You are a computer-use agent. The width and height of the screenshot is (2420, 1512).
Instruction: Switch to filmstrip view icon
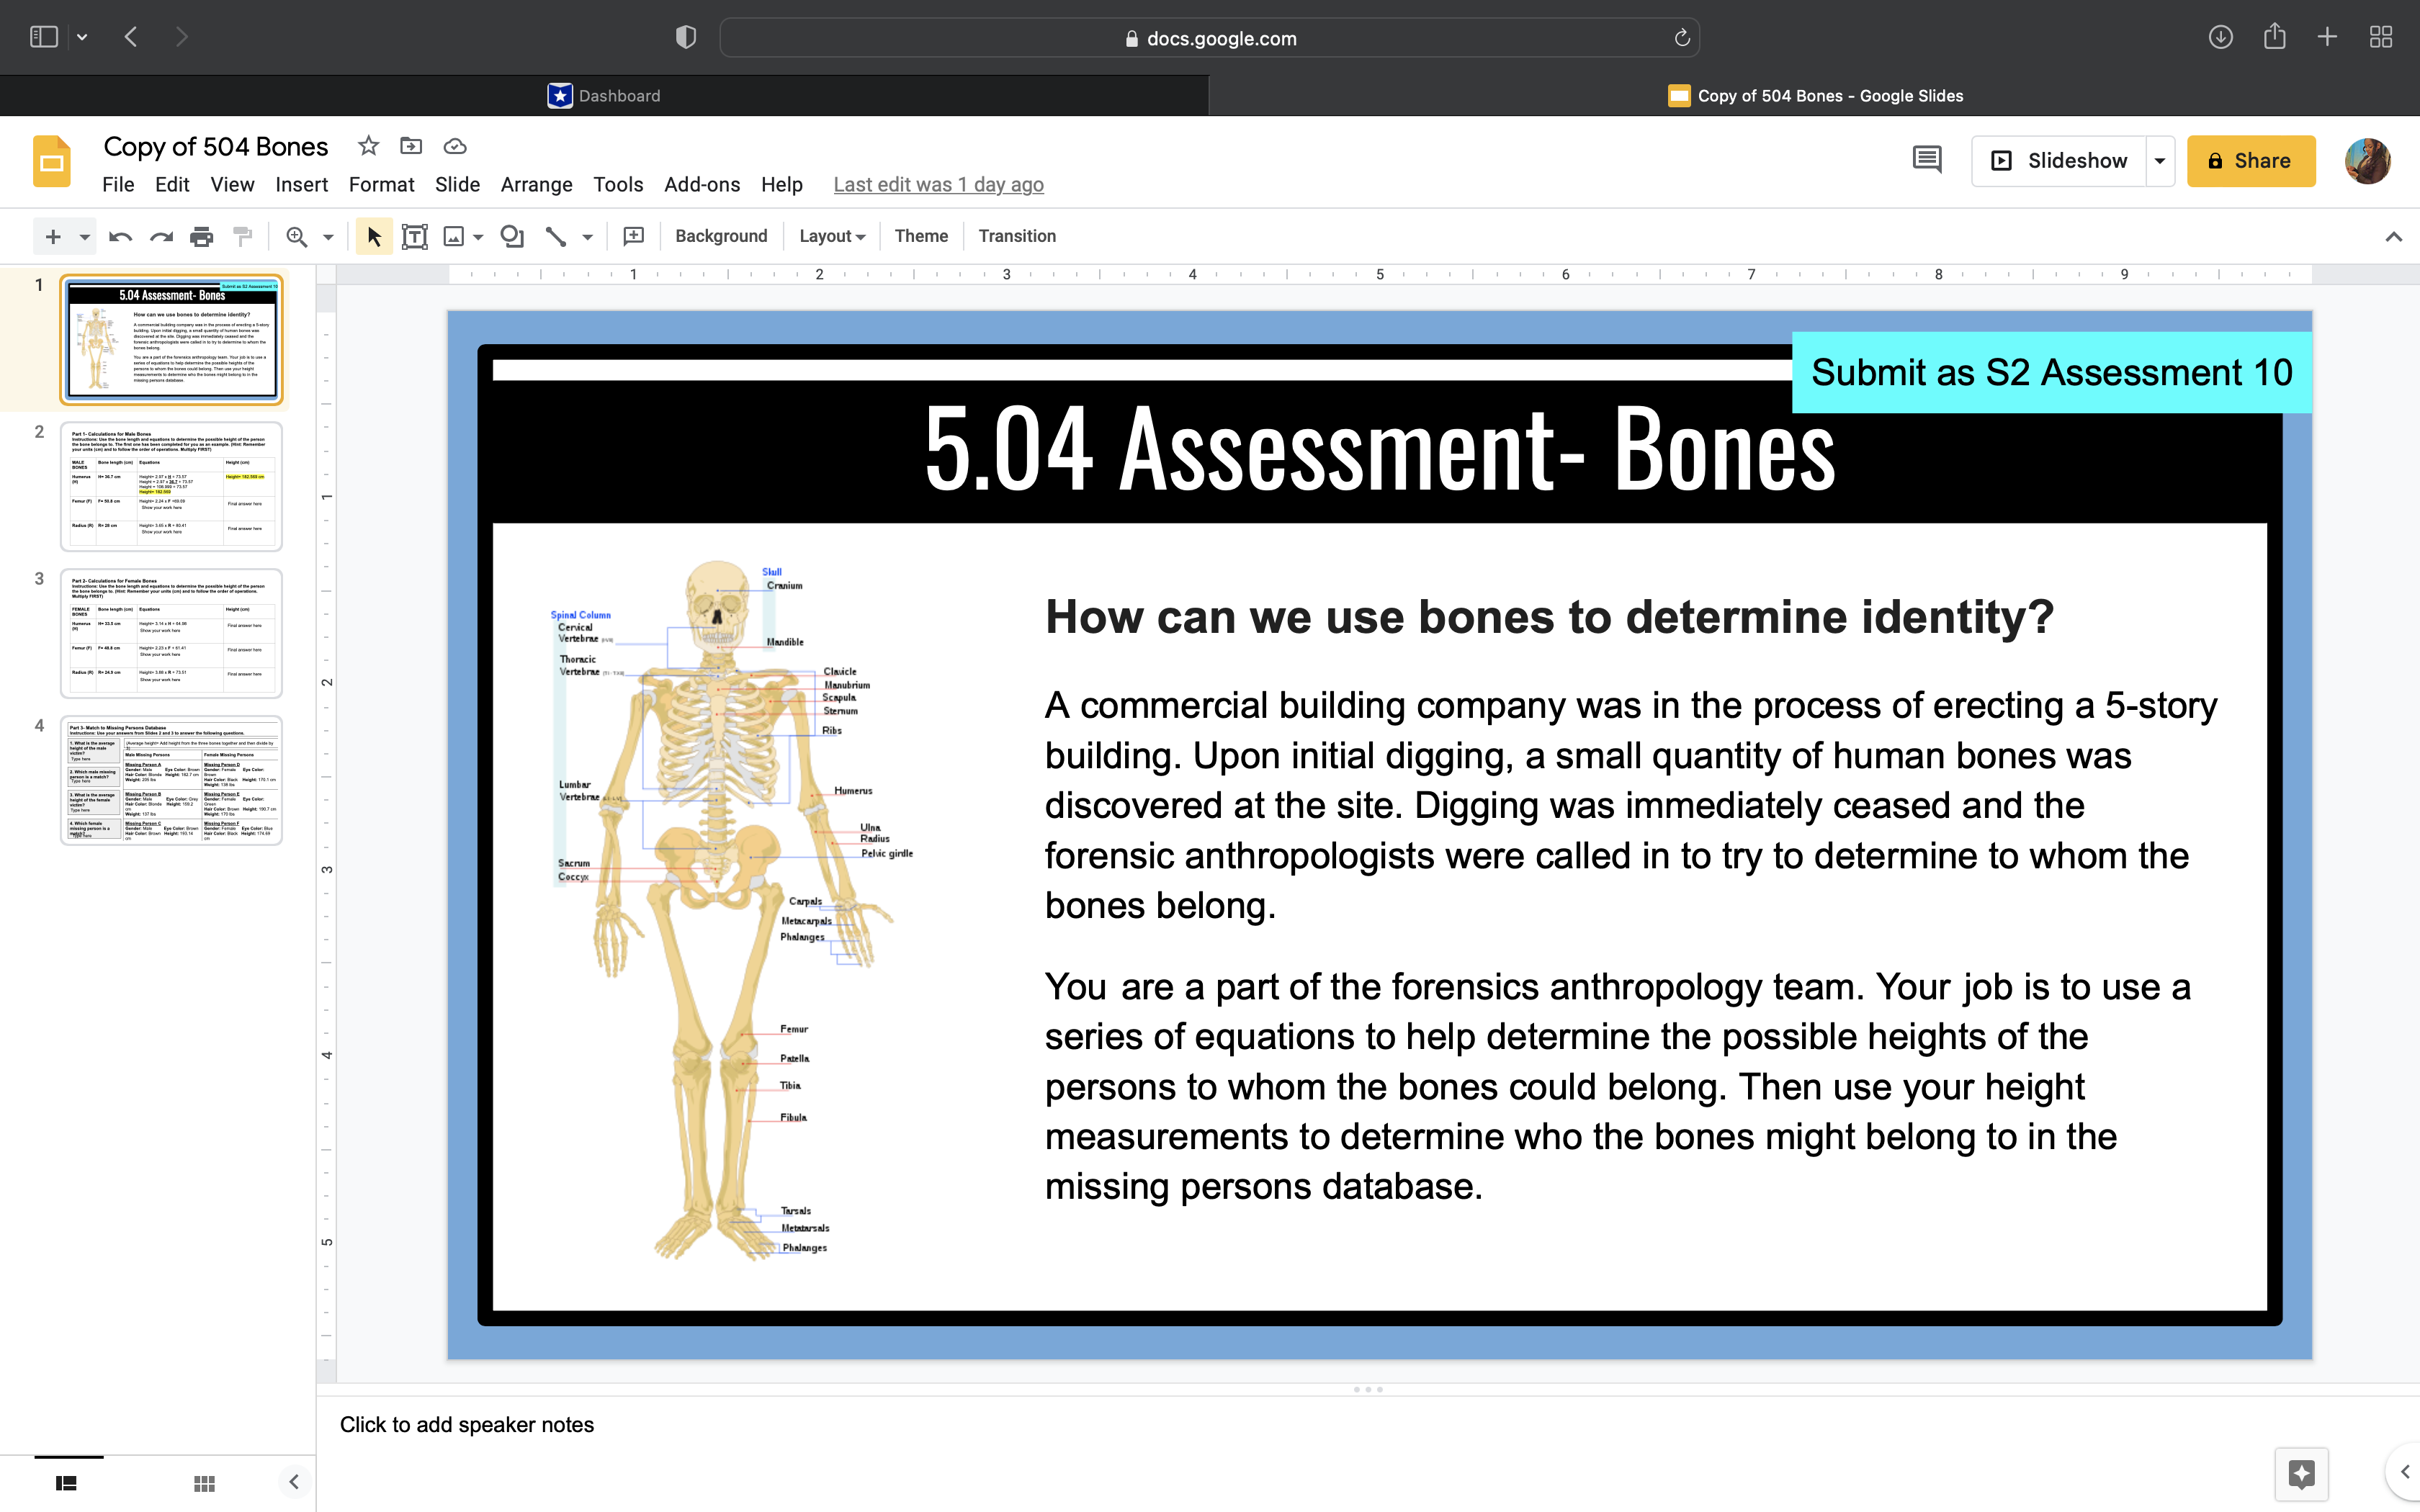(67, 1483)
